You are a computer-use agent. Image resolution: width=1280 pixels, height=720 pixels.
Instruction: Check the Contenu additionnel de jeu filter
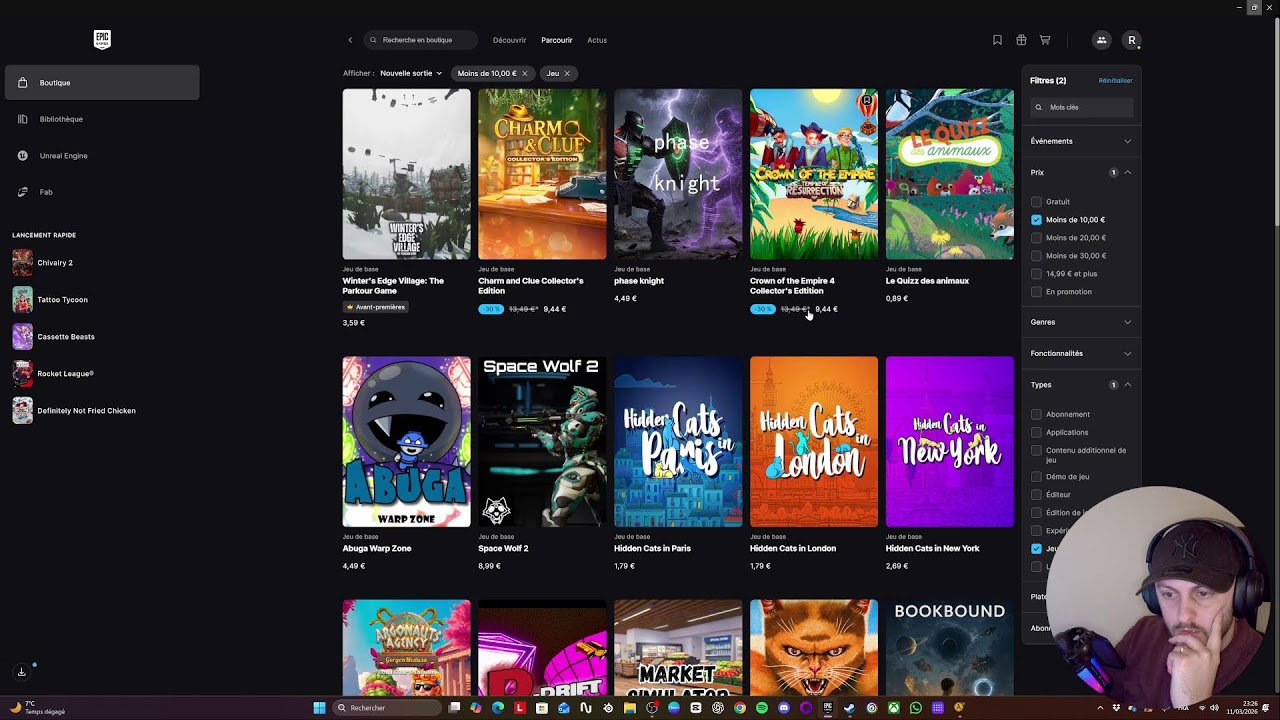pyautogui.click(x=1036, y=451)
